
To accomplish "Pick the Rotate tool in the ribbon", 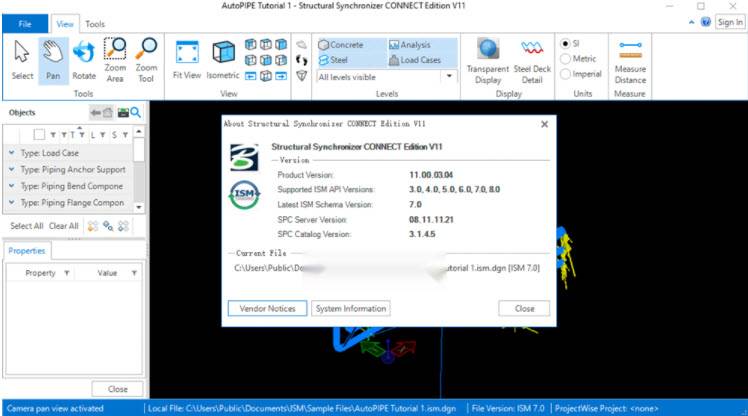I will click(x=84, y=61).
